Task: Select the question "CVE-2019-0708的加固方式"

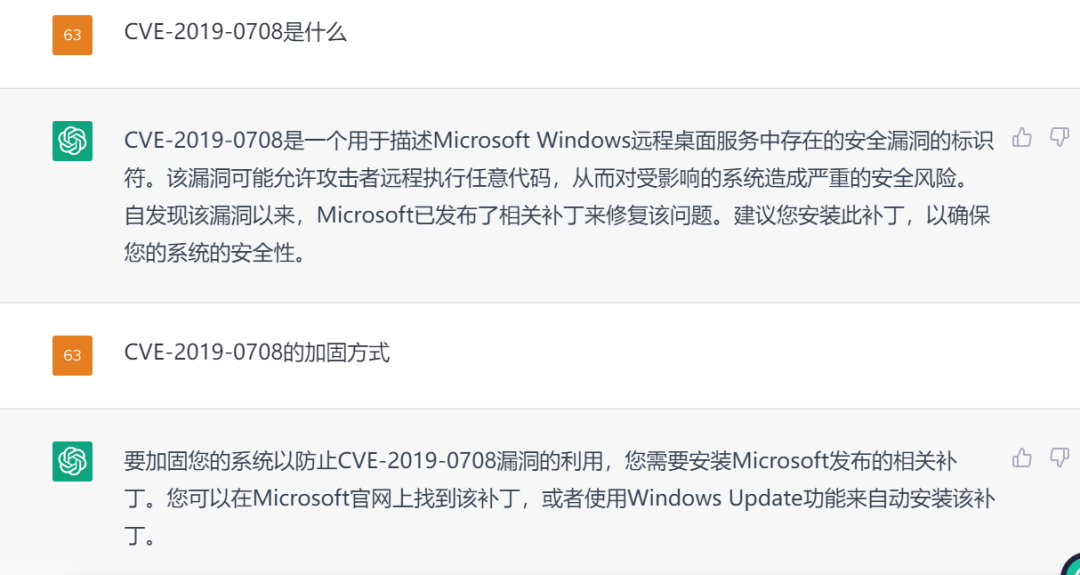Action: 257,353
